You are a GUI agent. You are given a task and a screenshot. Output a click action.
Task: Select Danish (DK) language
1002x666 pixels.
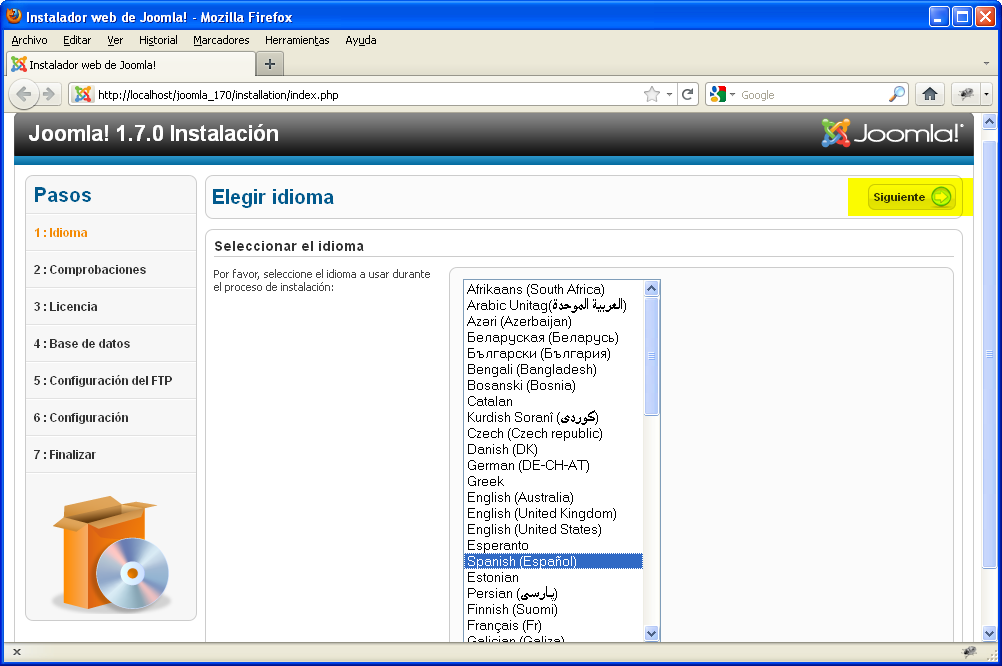point(553,449)
